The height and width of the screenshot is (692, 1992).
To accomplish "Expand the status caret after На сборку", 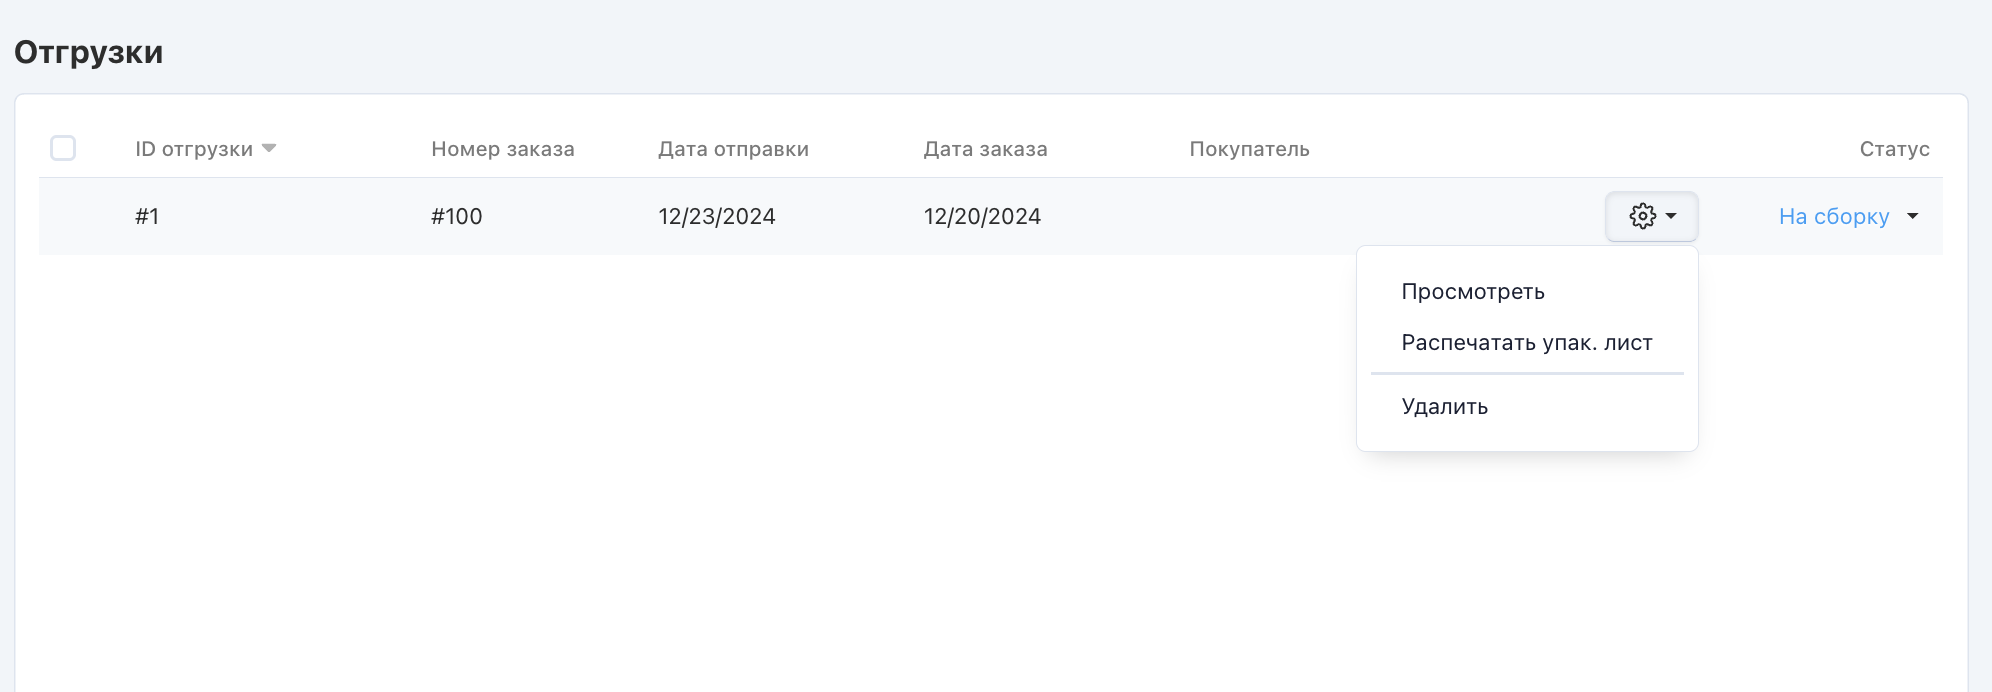I will [1912, 216].
